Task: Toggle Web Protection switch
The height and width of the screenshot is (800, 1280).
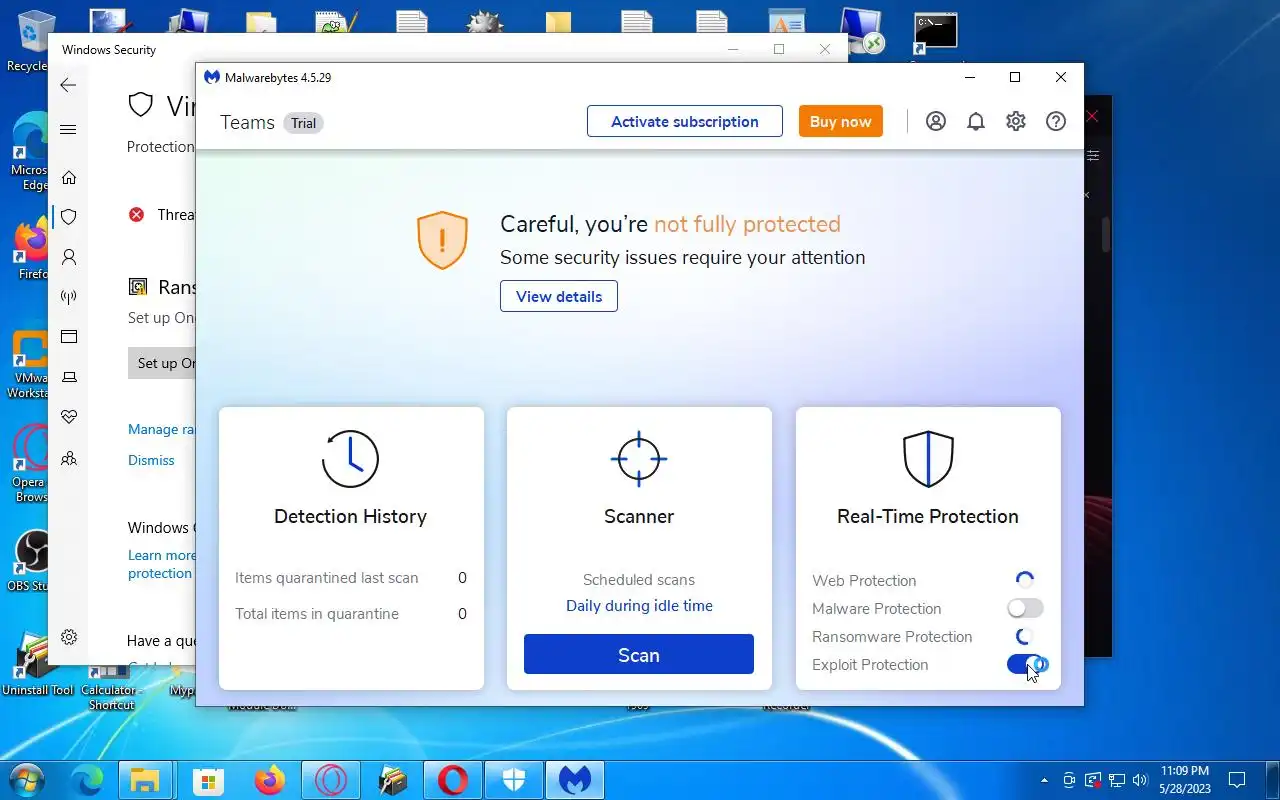Action: pos(1025,580)
